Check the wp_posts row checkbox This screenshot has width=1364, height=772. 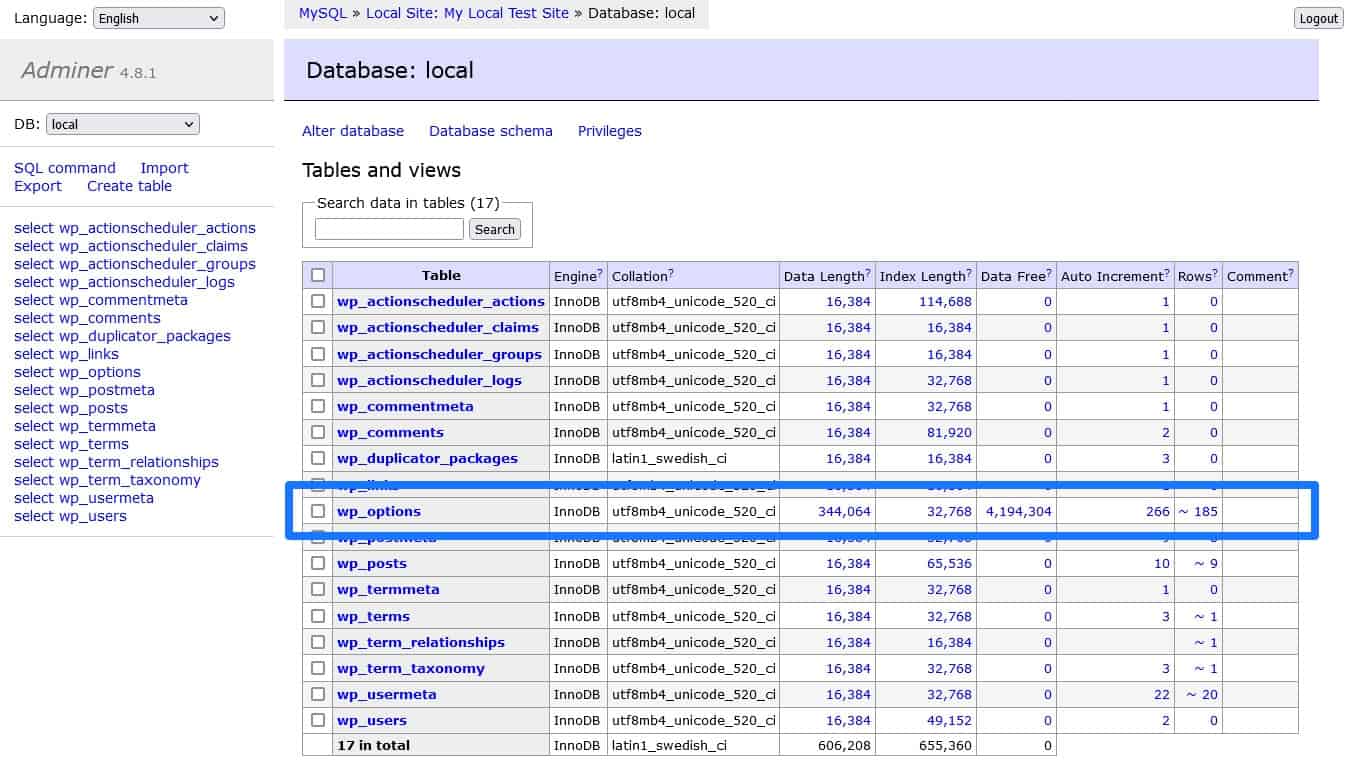pyautogui.click(x=318, y=563)
